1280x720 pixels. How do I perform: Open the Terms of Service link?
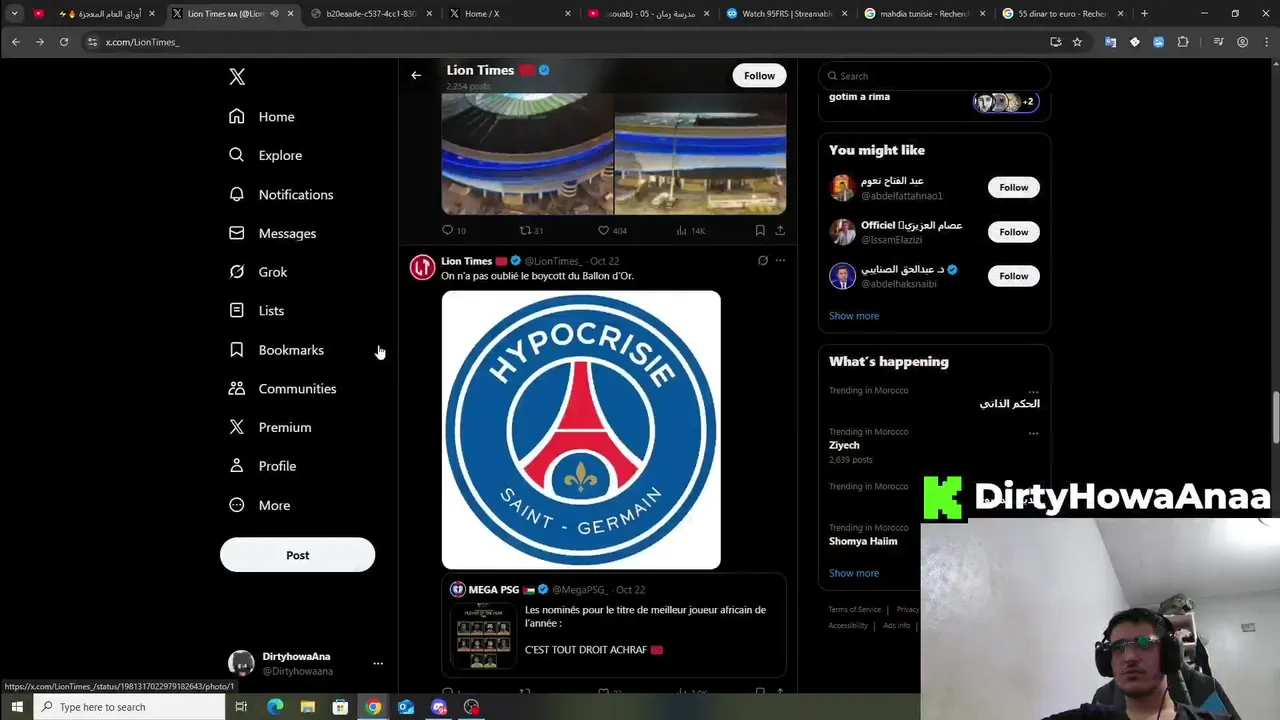click(x=854, y=609)
